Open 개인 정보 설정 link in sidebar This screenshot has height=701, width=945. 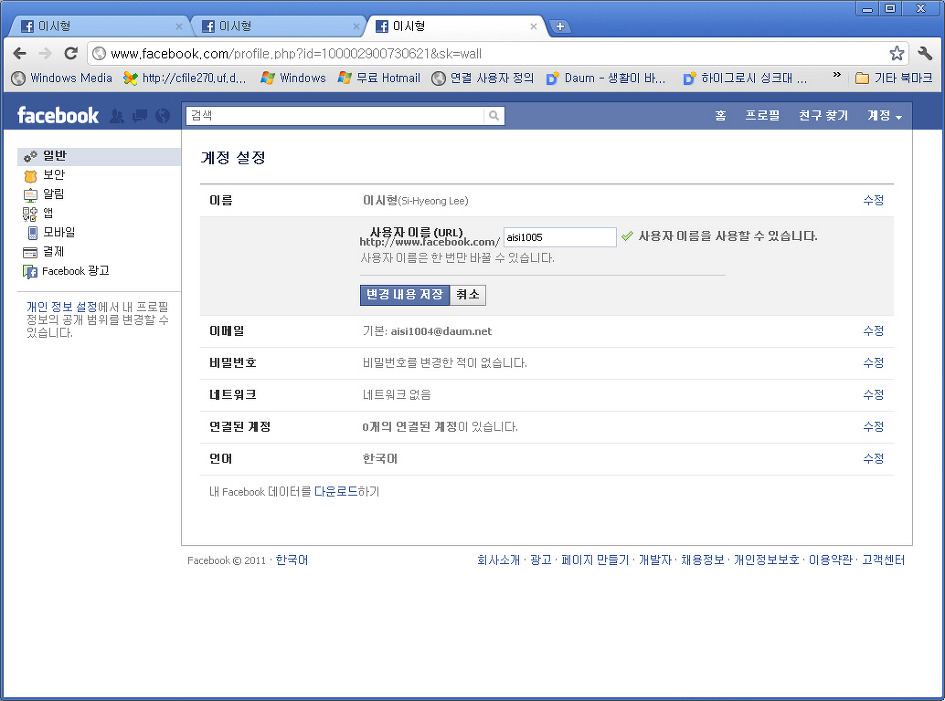61,307
